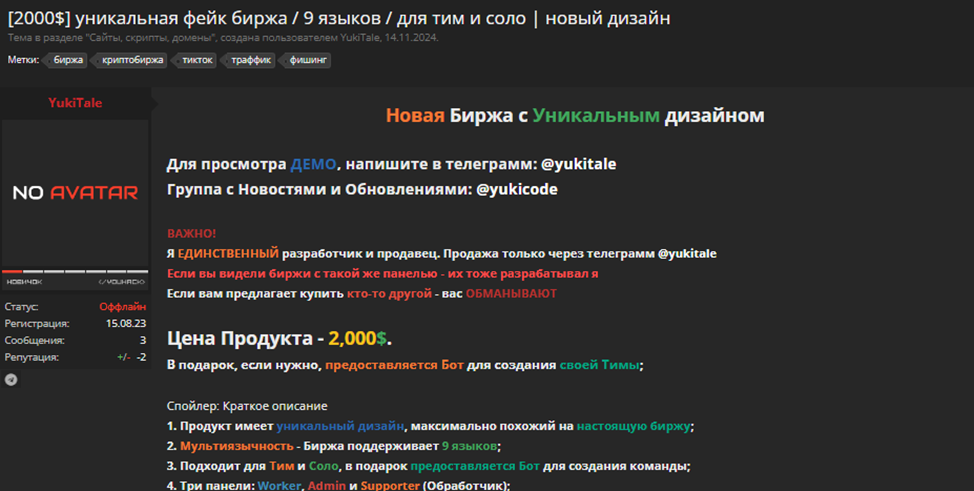This screenshot has height=491, width=974.
Task: Select the «траффик» tag
Action: click(250, 60)
